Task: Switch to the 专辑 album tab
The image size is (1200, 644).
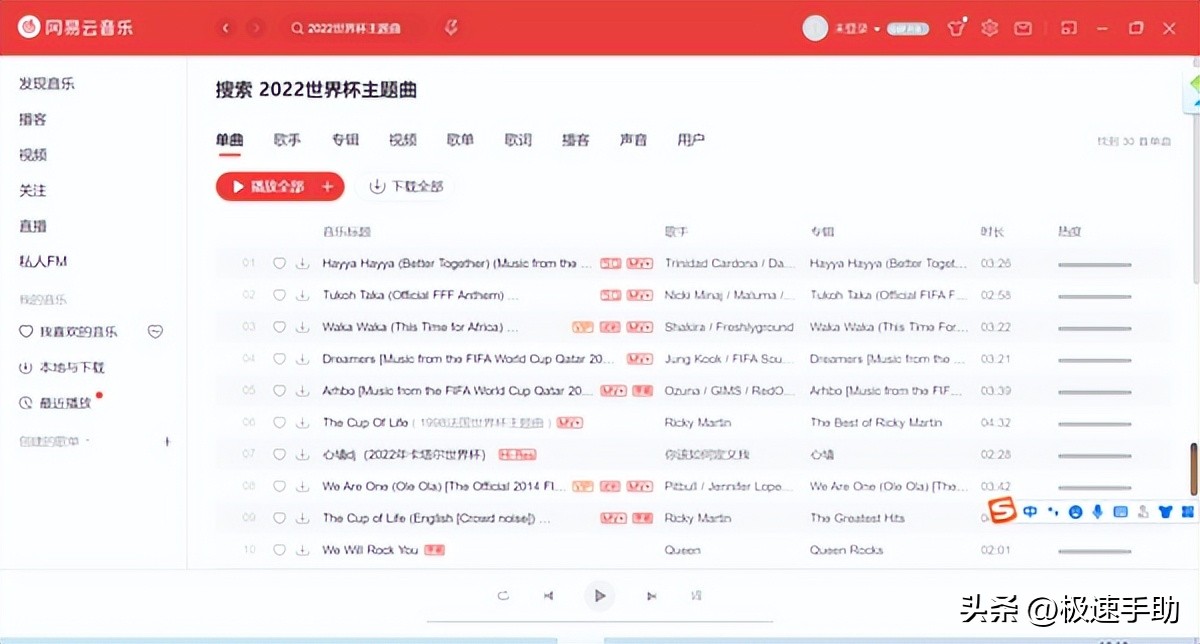Action: [345, 140]
